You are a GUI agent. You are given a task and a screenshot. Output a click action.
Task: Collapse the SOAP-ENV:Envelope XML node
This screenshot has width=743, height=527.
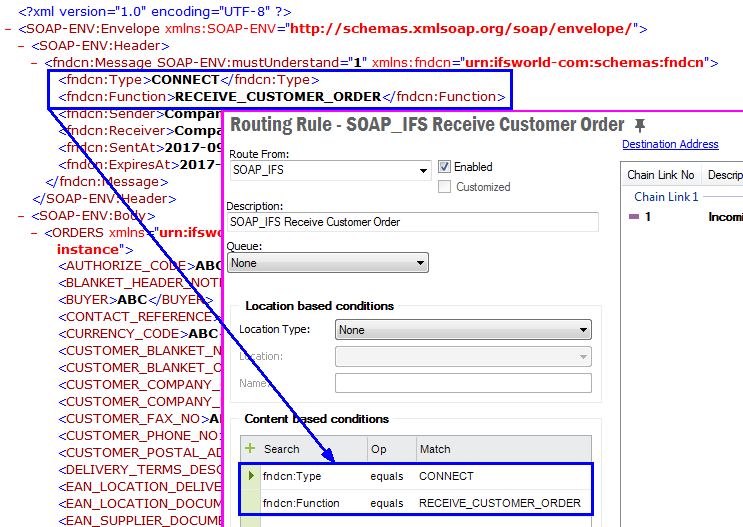[x=8, y=29]
